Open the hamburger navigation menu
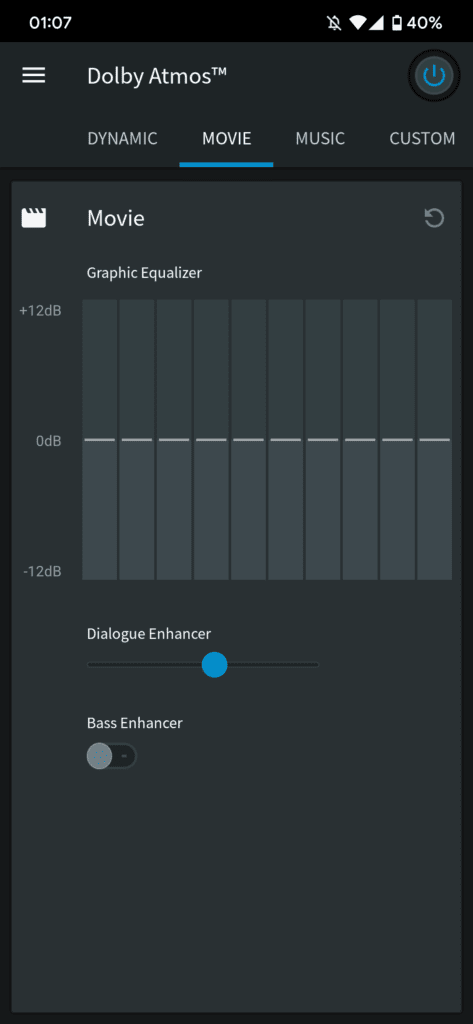The width and height of the screenshot is (473, 1024). (x=34, y=76)
